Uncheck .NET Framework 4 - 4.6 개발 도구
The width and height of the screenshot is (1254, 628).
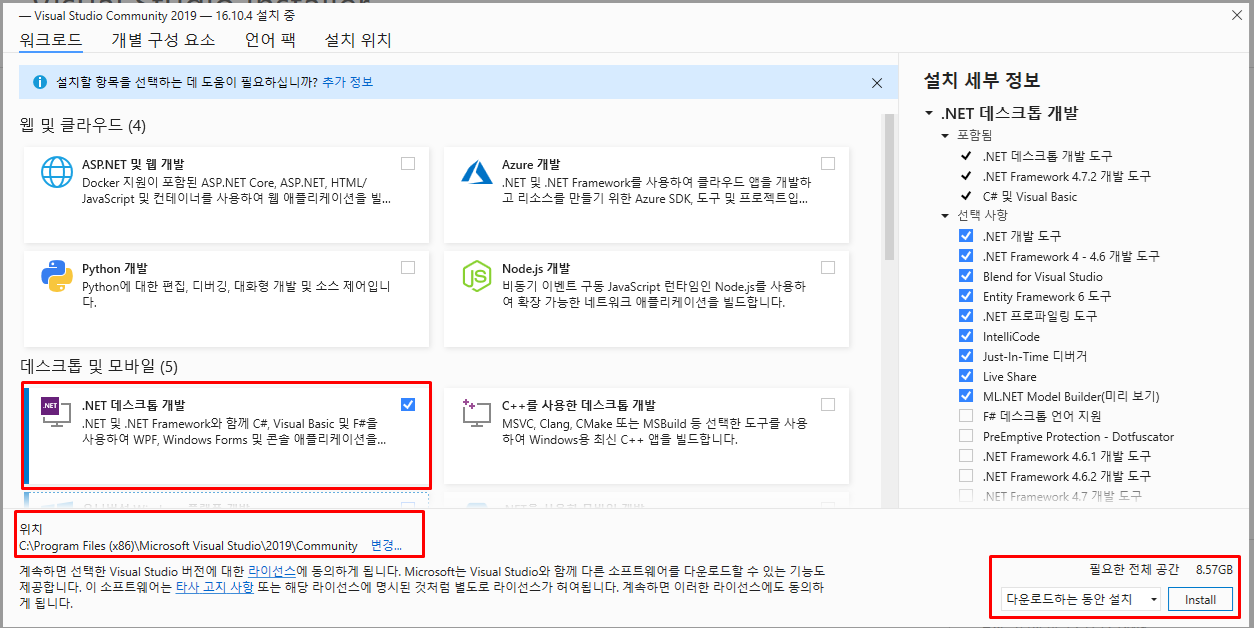pyautogui.click(x=966, y=256)
